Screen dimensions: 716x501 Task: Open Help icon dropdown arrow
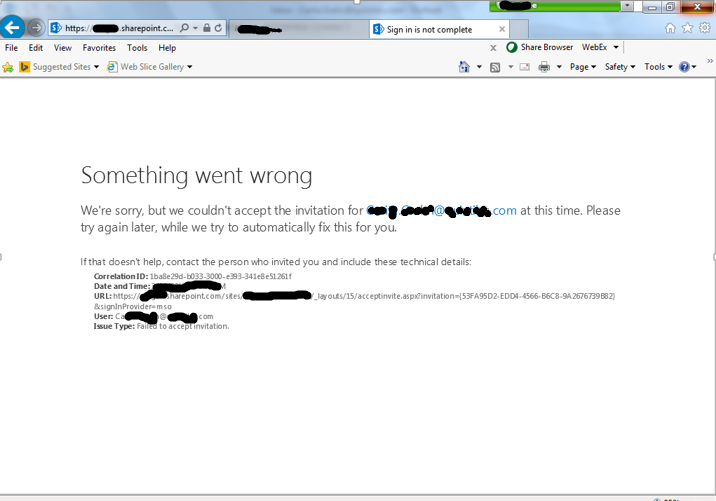[x=694, y=67]
